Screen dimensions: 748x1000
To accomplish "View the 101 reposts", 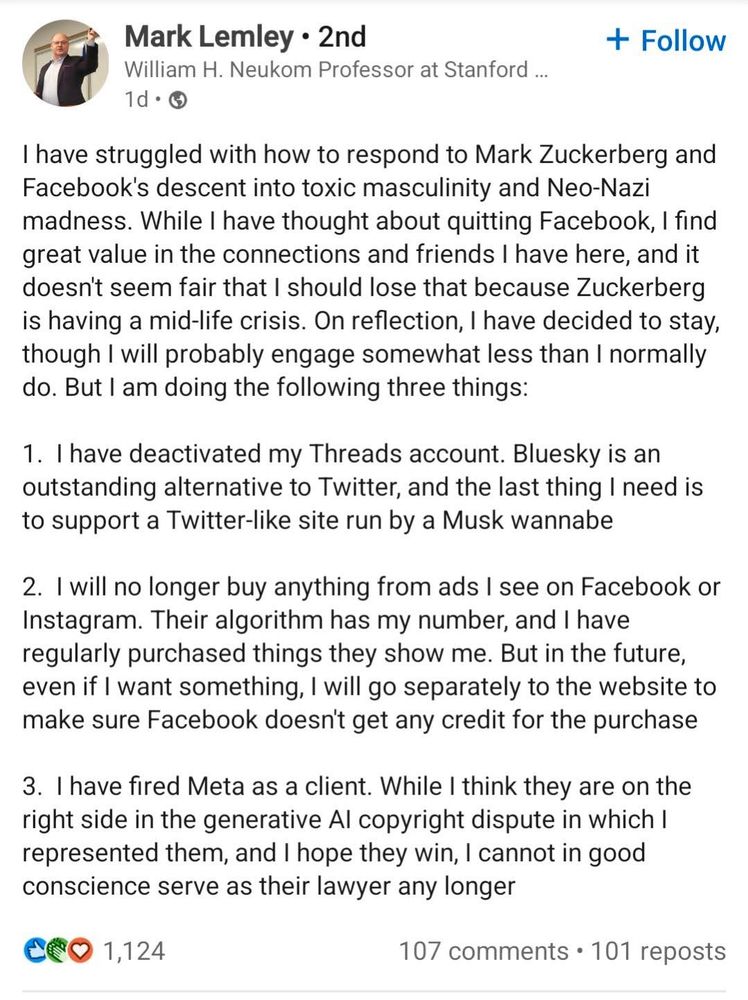I will point(658,951).
